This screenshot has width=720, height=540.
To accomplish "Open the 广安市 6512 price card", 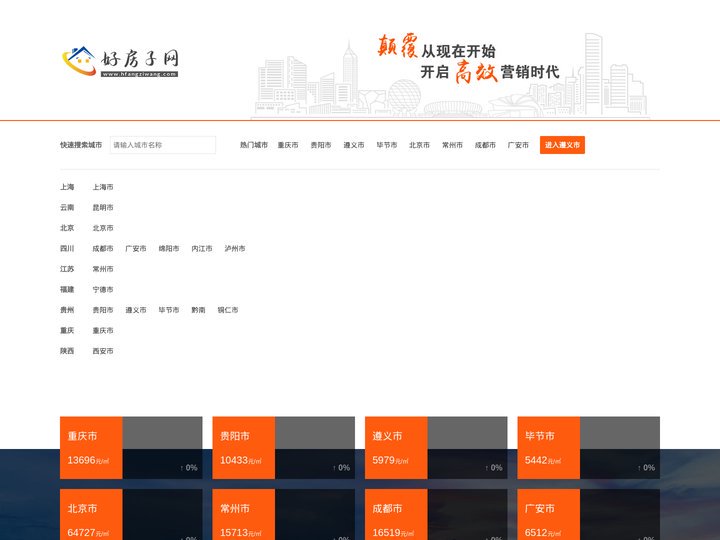I will click(x=588, y=514).
